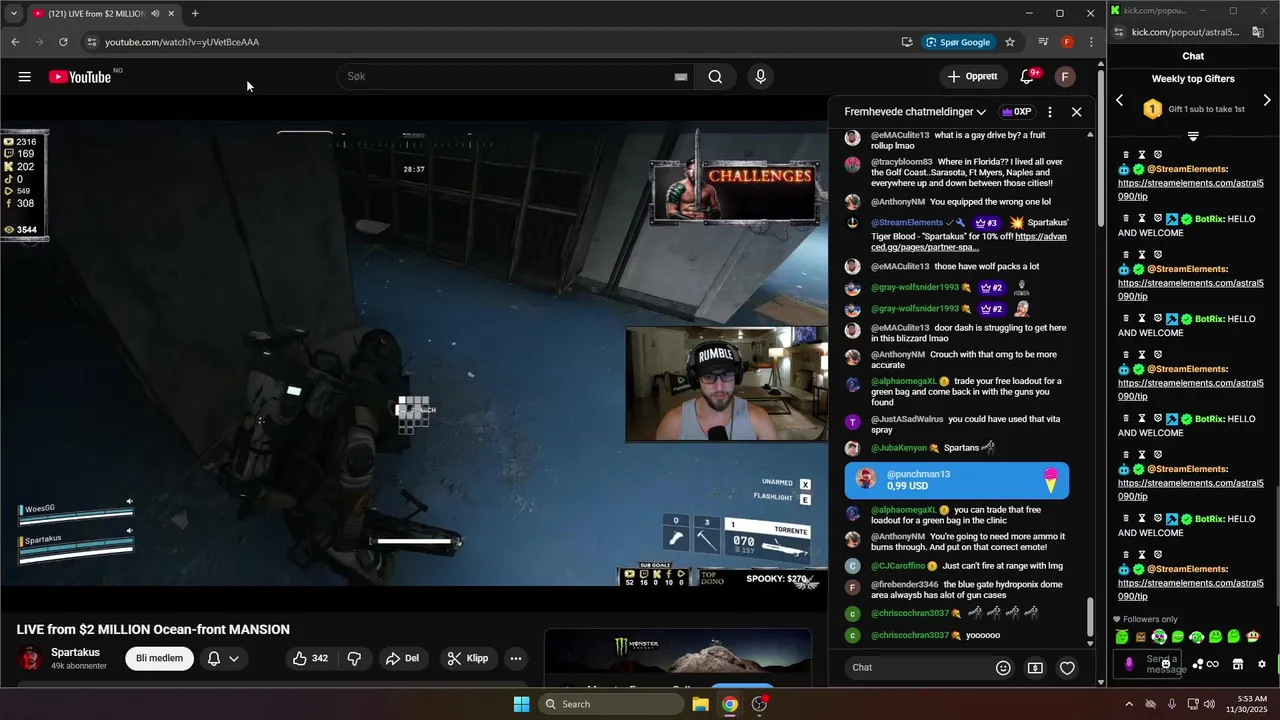The height and width of the screenshot is (720, 1280).
Task: Click the Kick message voice microphone icon
Action: coord(1129,664)
